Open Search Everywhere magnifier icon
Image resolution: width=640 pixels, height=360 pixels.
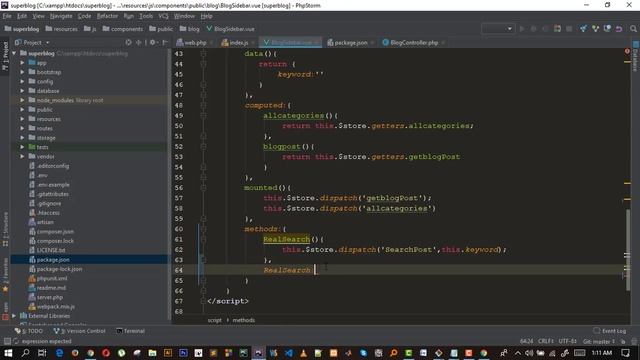(x=633, y=29)
